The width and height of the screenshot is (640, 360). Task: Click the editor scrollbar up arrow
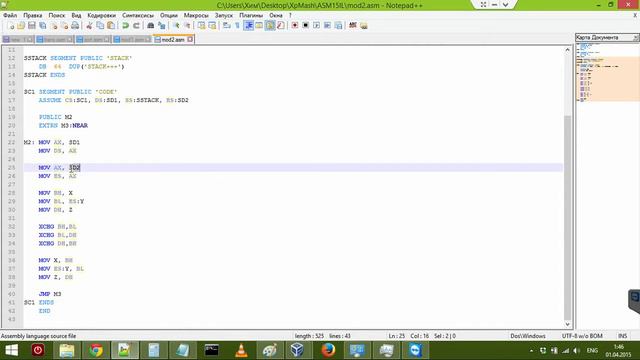(567, 50)
